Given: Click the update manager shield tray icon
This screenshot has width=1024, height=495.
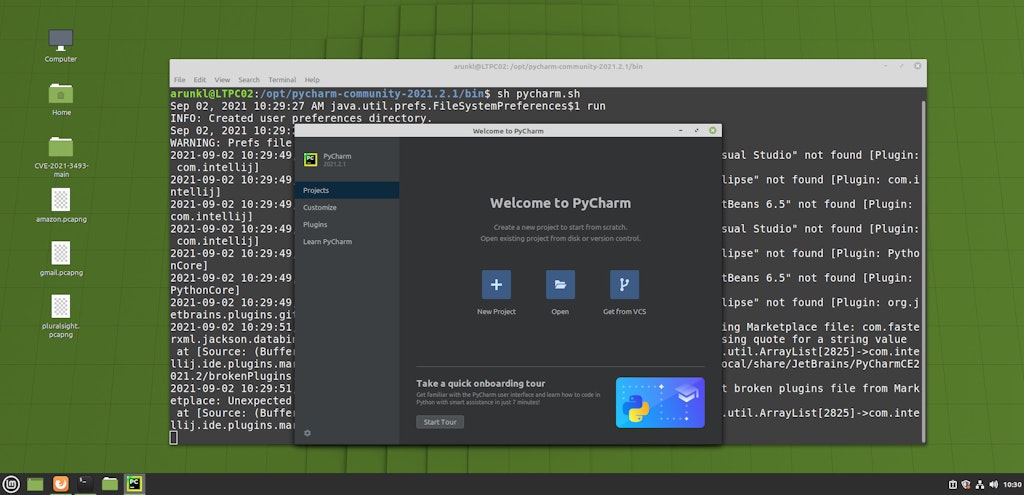Looking at the screenshot, I should [x=966, y=485].
